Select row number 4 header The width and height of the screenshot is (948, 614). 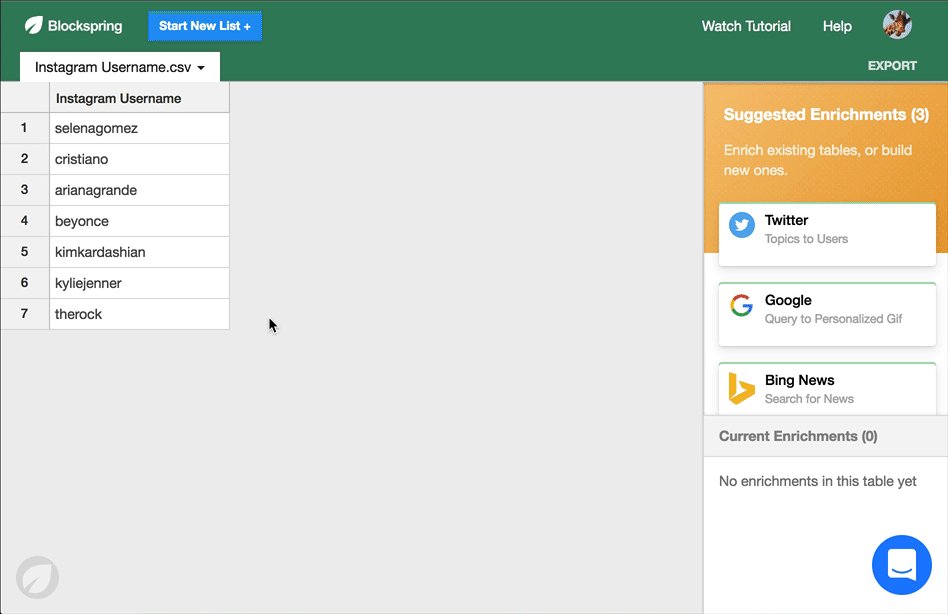[x=25, y=221]
